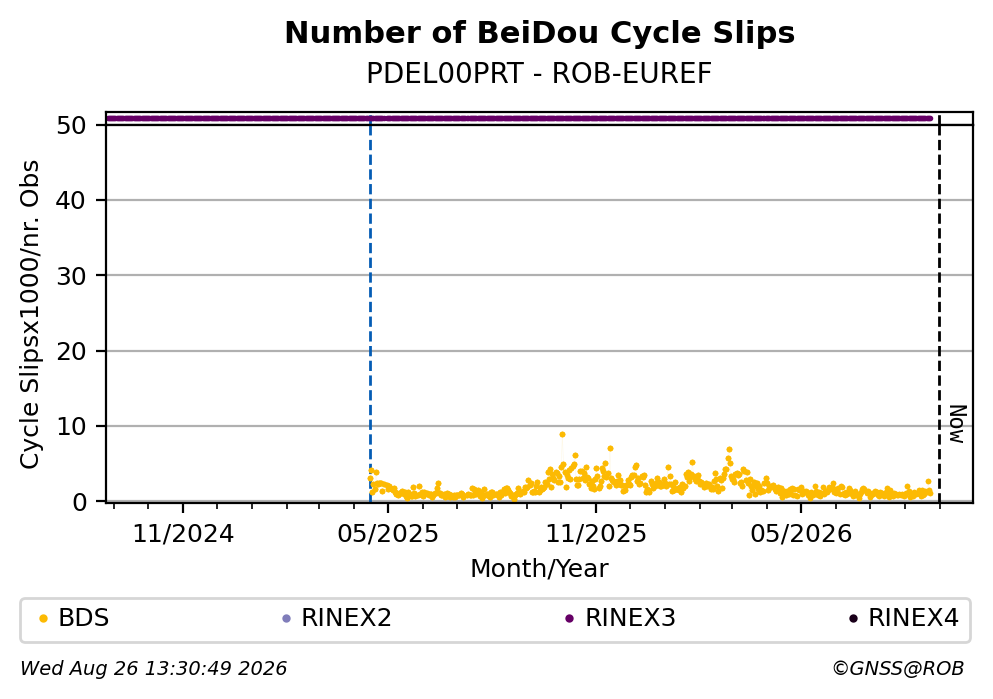
Task: Click the 05/2025 x-axis tick label
Action: pyautogui.click(x=388, y=534)
